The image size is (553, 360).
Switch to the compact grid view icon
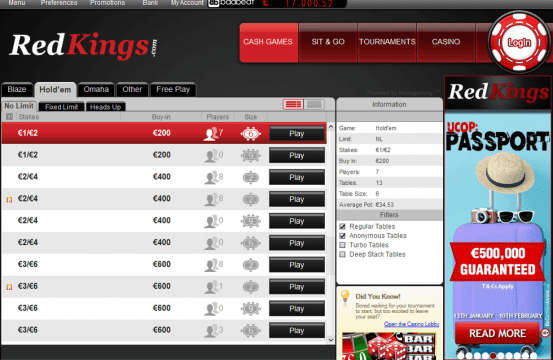314,104
